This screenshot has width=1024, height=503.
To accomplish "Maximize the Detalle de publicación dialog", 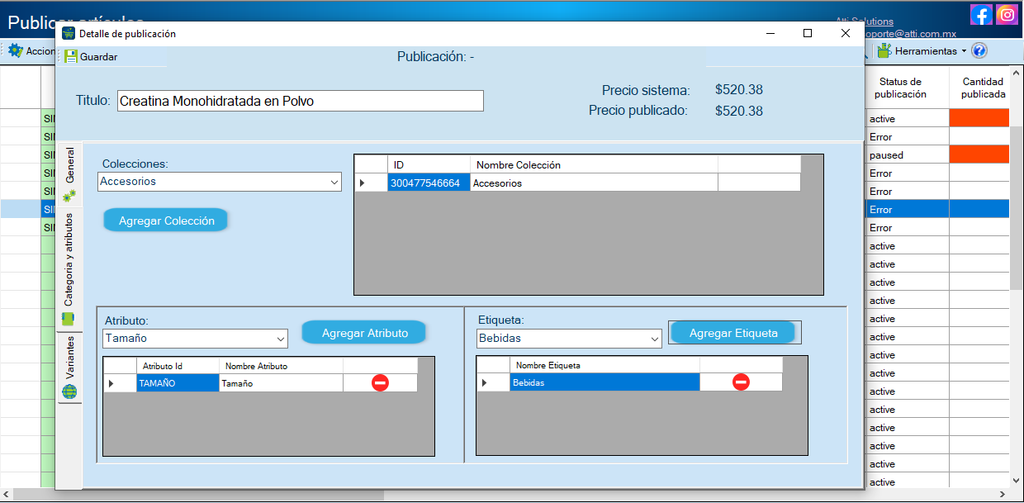I will pyautogui.click(x=808, y=33).
